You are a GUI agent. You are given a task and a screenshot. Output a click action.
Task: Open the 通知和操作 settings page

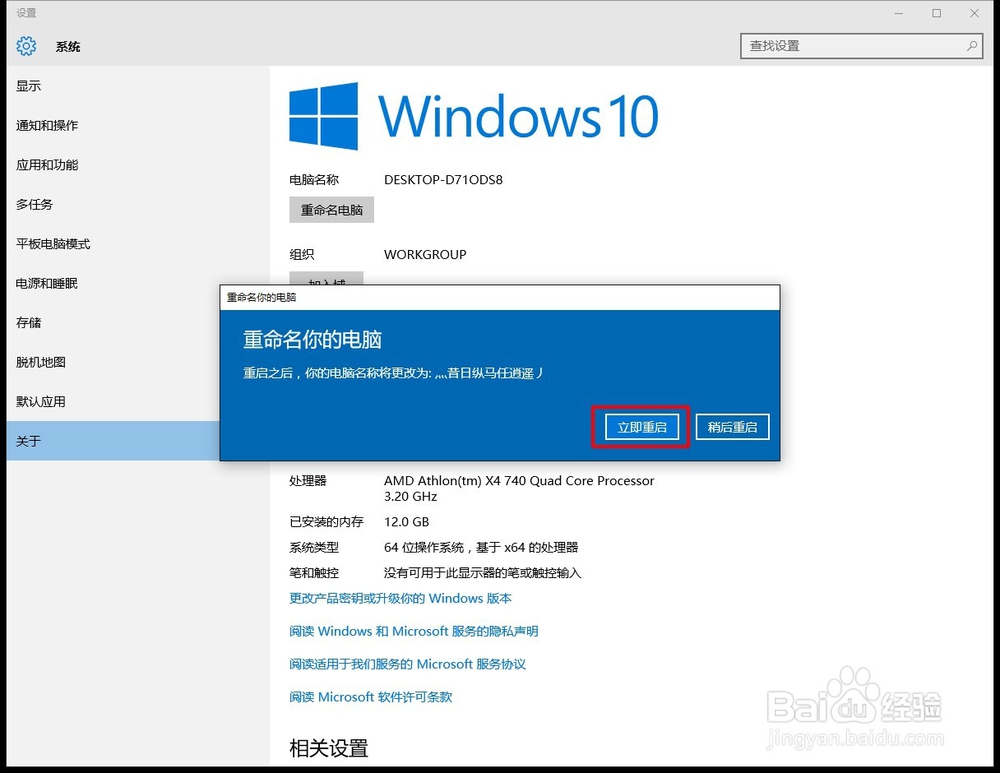[47, 126]
